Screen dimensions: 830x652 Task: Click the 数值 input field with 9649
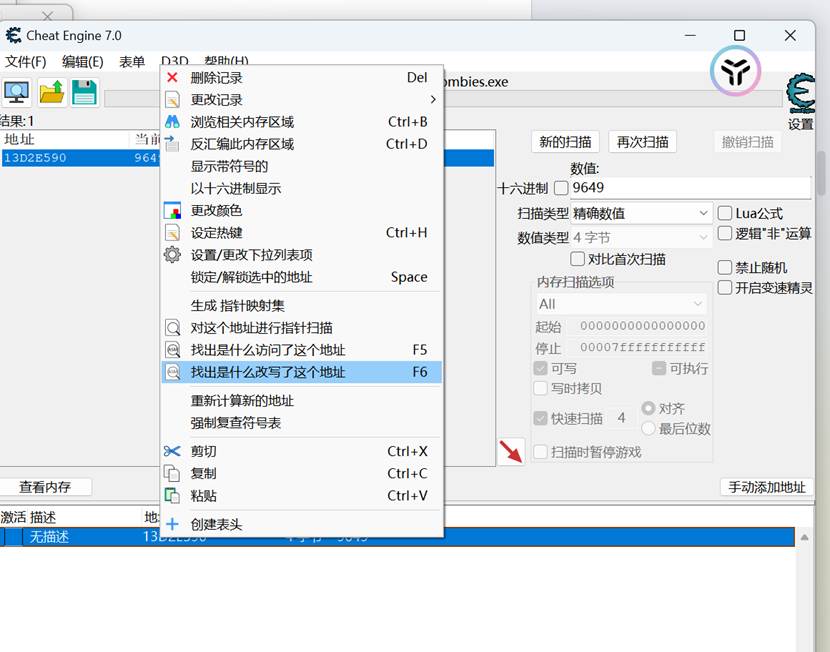(690, 188)
